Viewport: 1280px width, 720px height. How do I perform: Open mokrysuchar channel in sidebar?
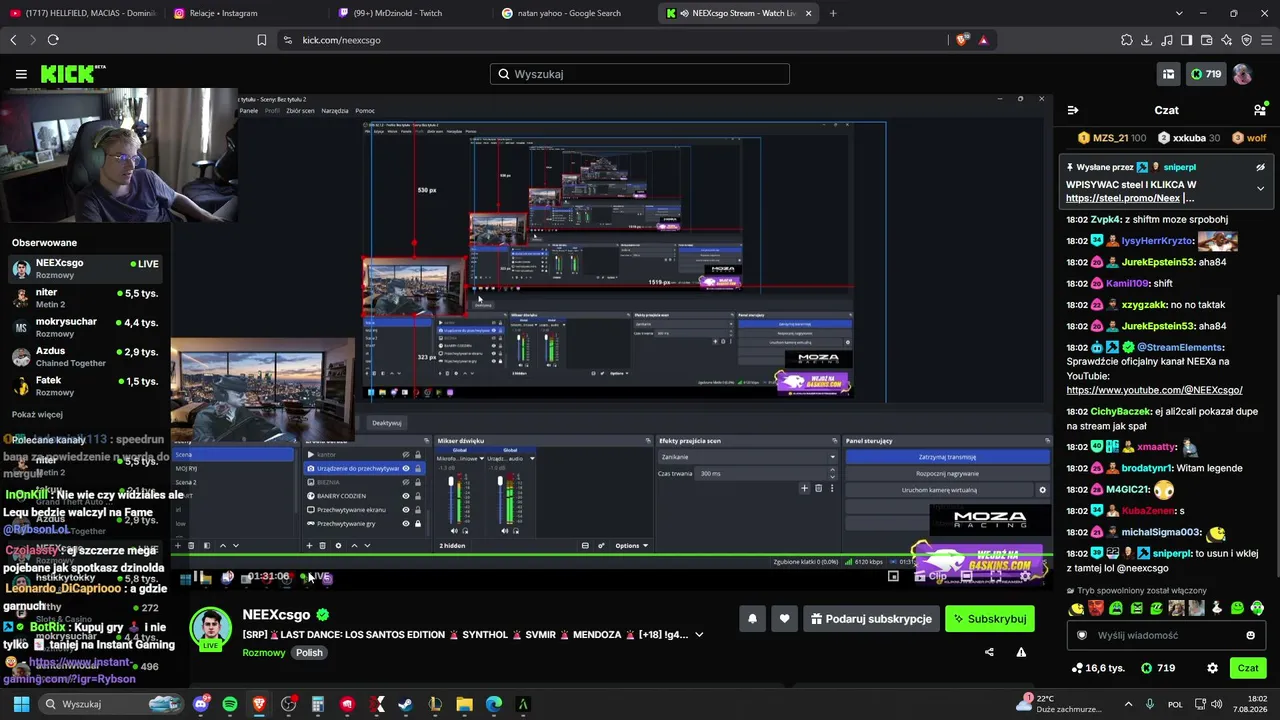85,327
